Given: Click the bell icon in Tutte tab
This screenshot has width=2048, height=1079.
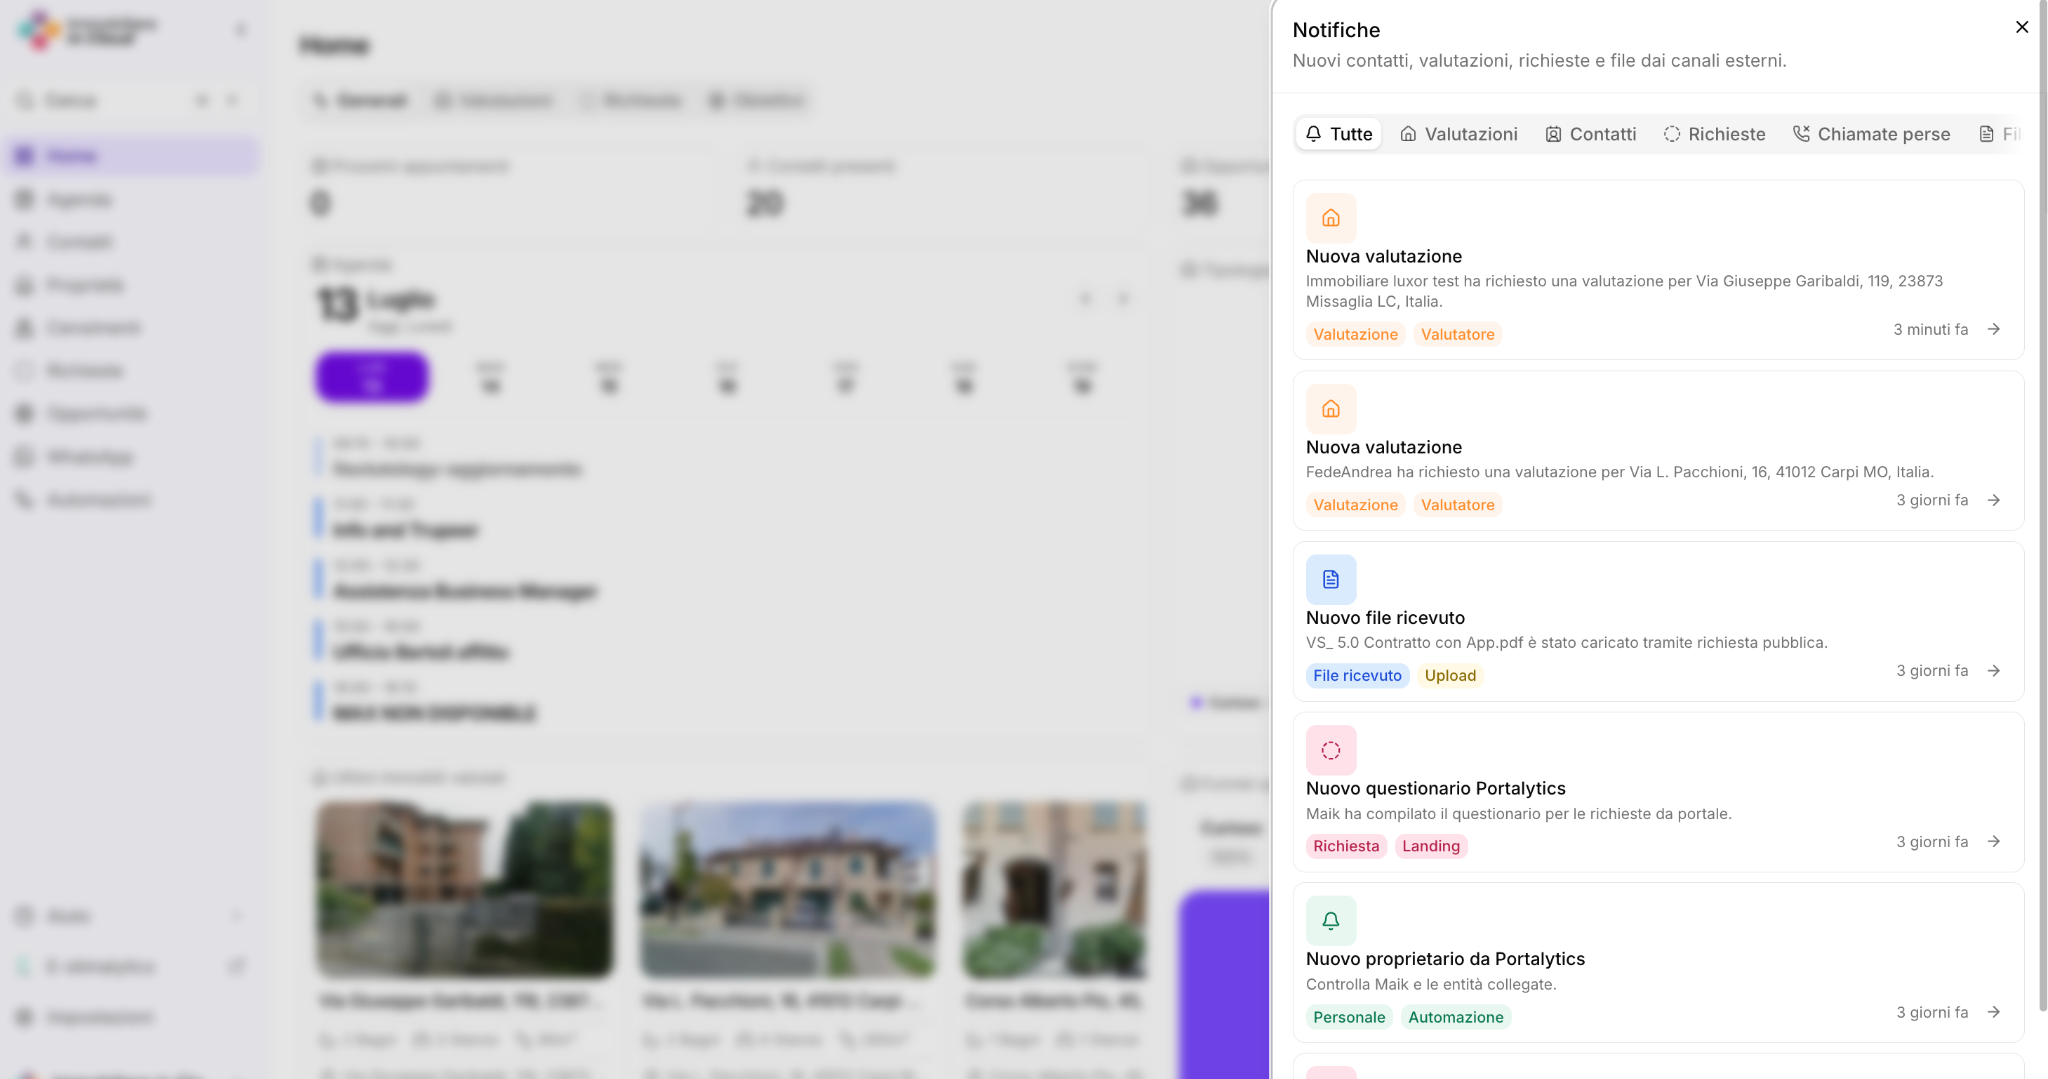Looking at the screenshot, I should click(x=1314, y=134).
